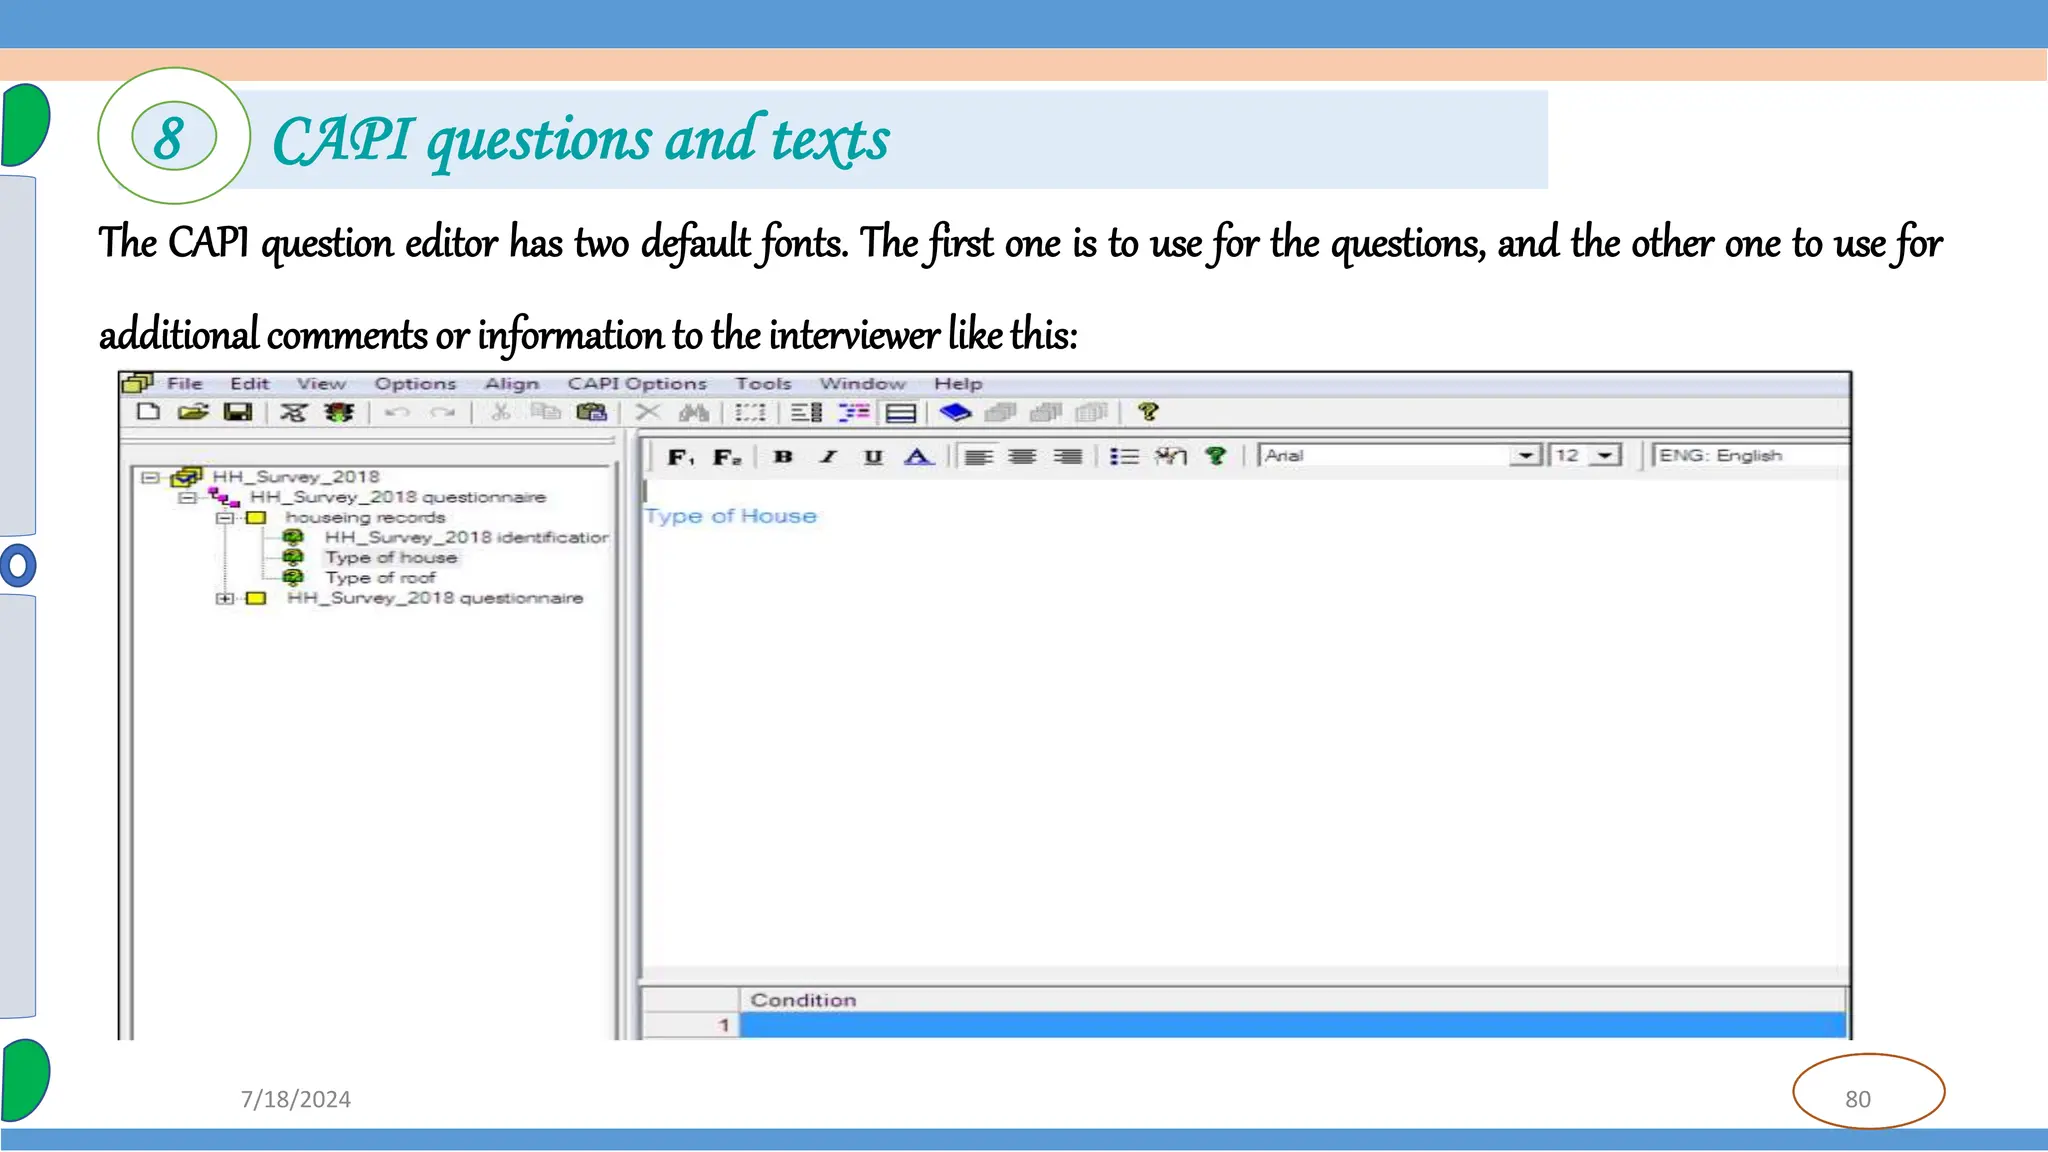Viewport: 2048px width, 1152px height.
Task: Select HH_Survey_2018 root tree item
Action: coord(296,477)
